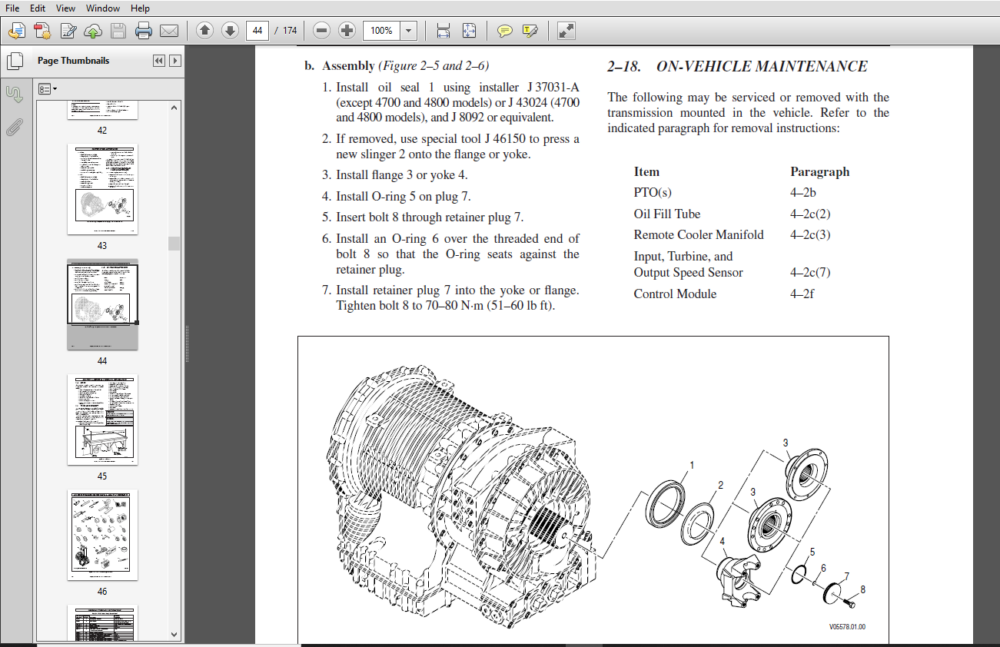
Task: Go to next page with down arrow
Action: pyautogui.click(x=230, y=30)
